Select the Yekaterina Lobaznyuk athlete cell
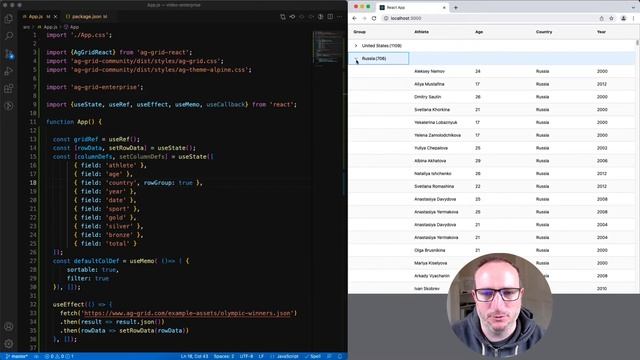 [x=436, y=122]
